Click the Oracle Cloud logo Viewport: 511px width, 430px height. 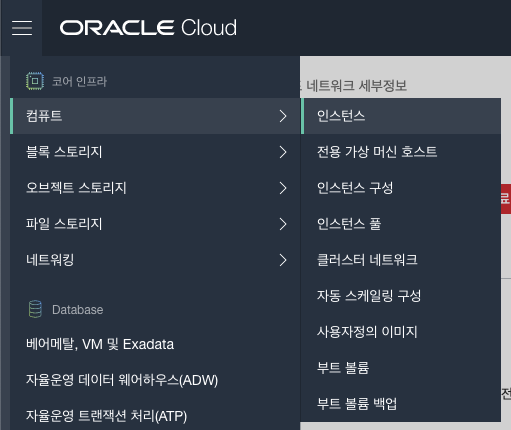(x=148, y=27)
